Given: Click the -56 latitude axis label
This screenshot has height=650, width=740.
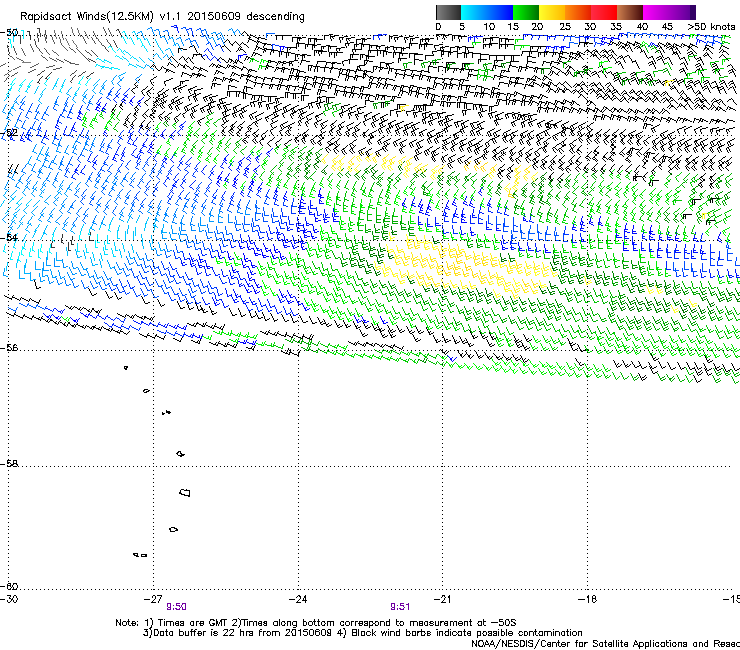Looking at the screenshot, I should [9, 348].
